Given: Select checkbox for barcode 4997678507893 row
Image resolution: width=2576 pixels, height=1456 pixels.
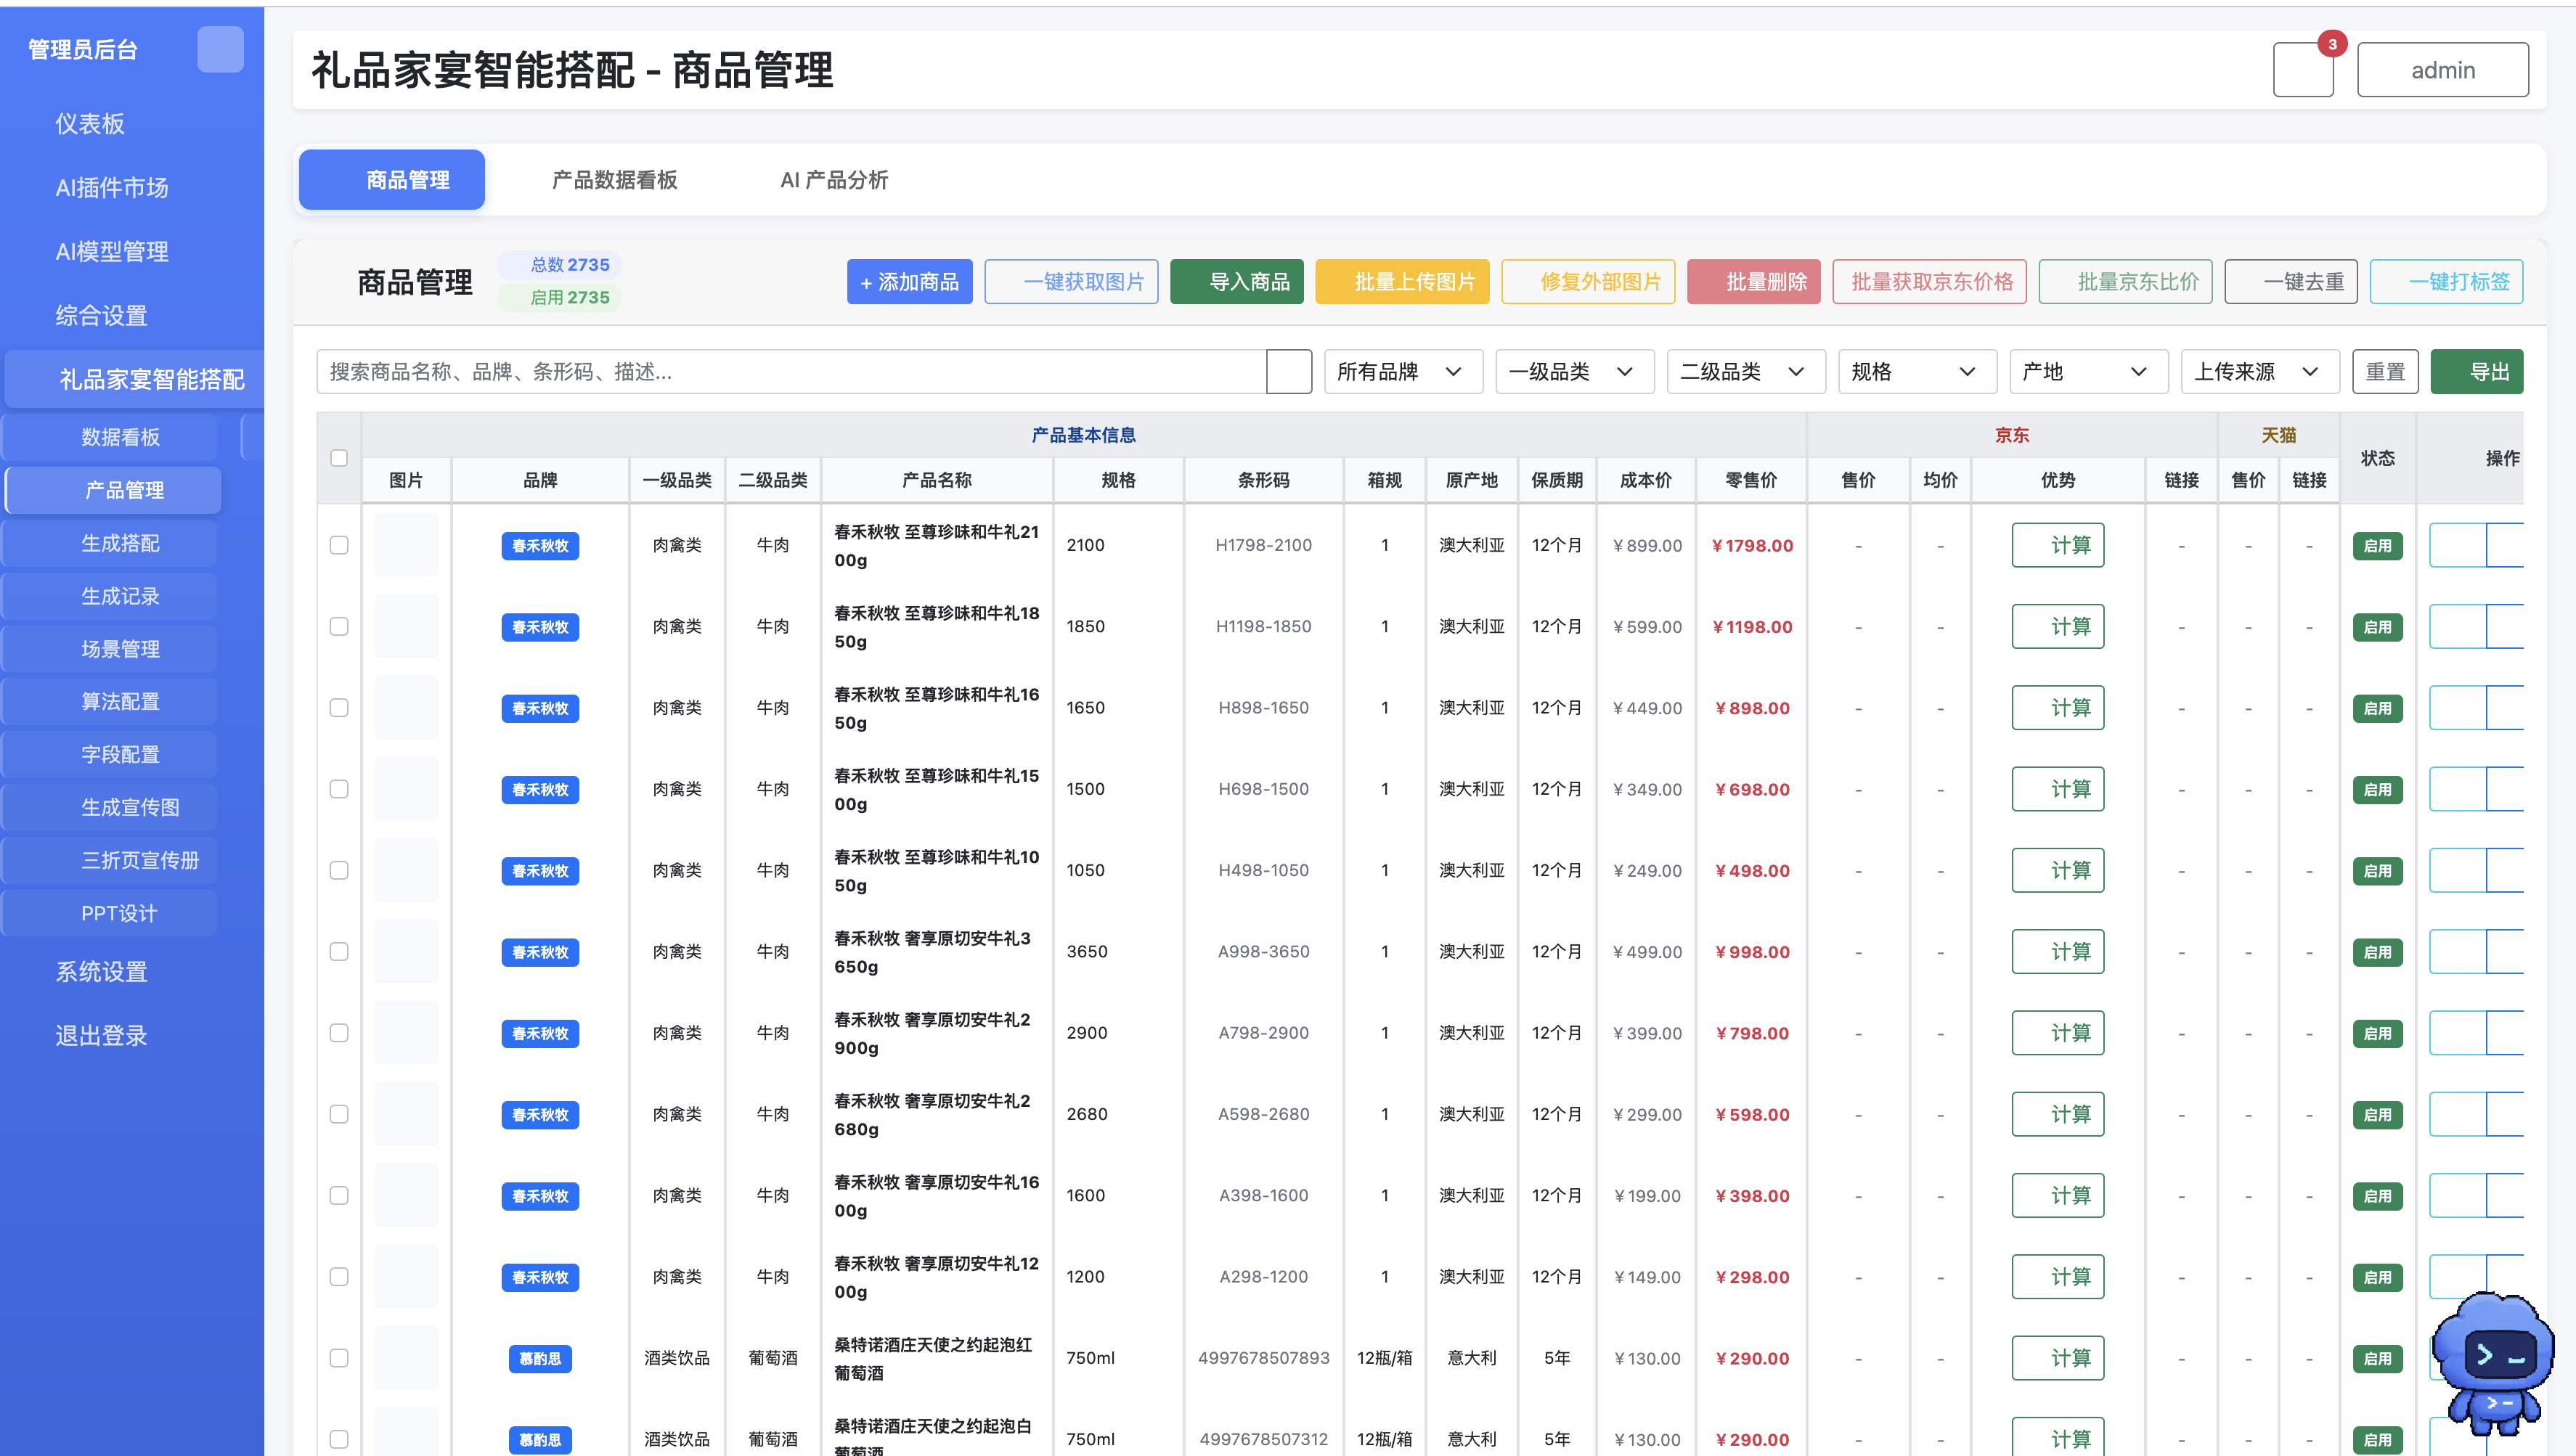Looking at the screenshot, I should [x=339, y=1358].
